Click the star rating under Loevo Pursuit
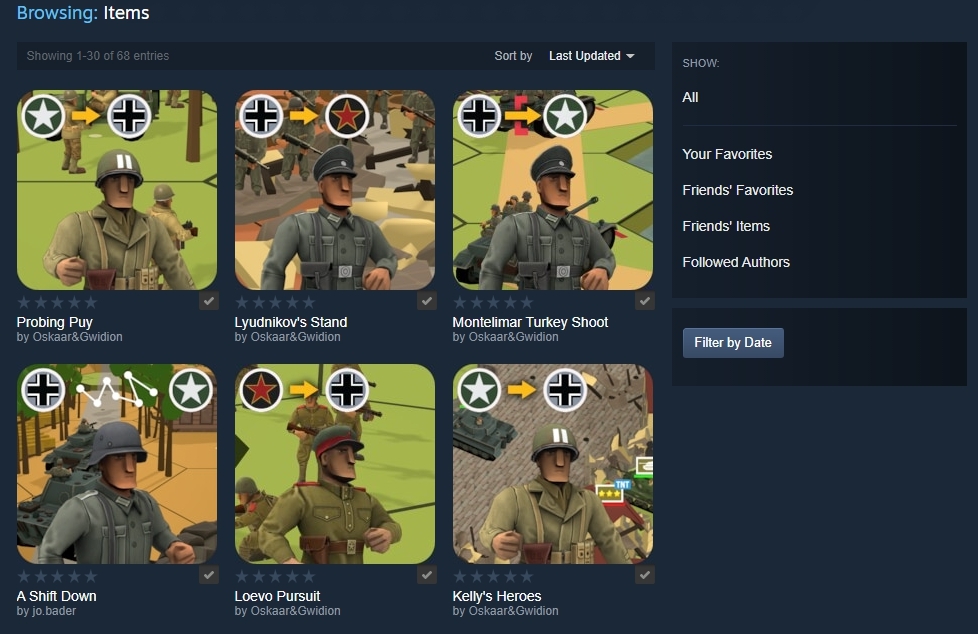978x634 pixels. pos(274,577)
